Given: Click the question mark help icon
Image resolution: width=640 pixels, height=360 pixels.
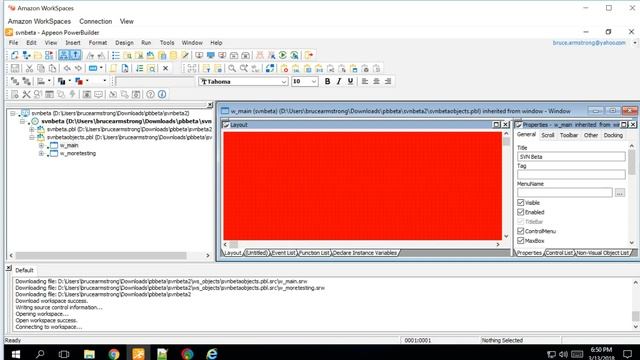Looking at the screenshot, I should click(x=150, y=94).
